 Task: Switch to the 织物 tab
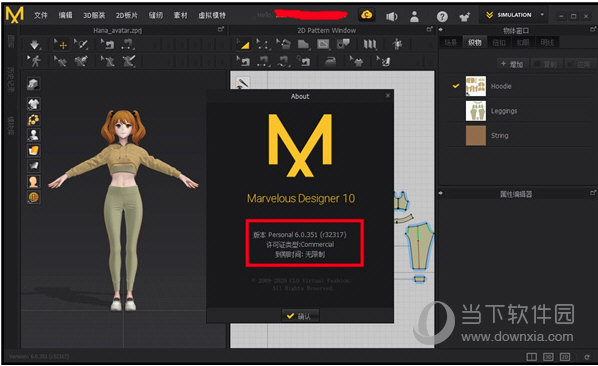(474, 42)
